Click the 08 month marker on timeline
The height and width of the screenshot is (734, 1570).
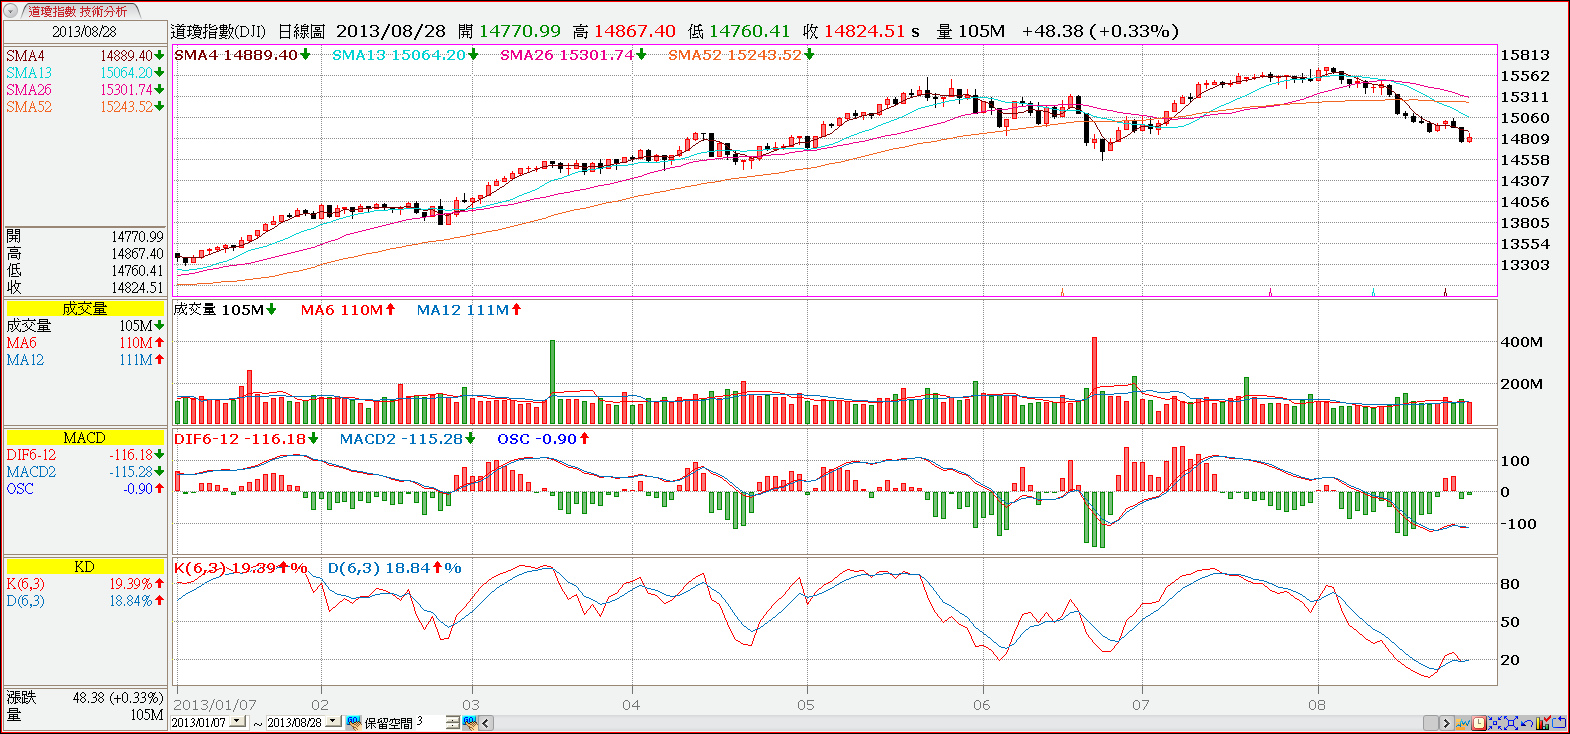point(1317,705)
